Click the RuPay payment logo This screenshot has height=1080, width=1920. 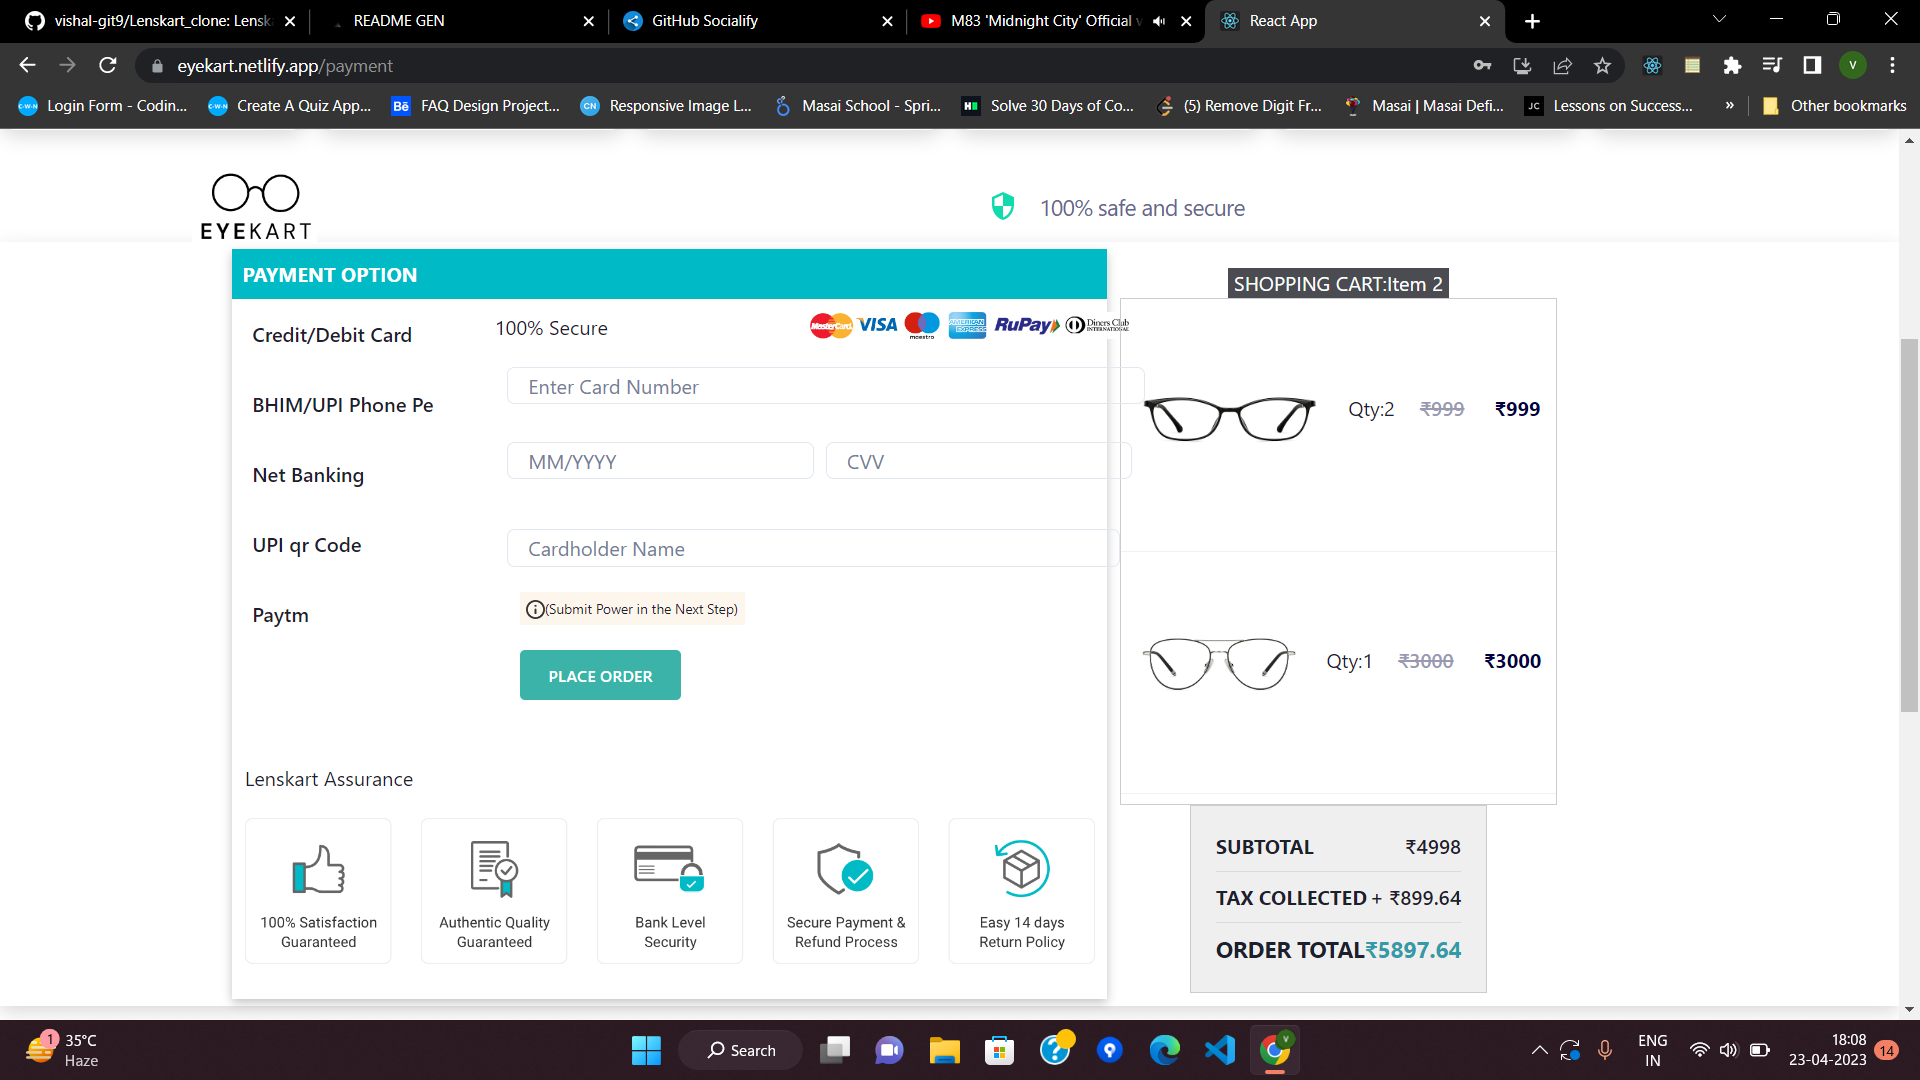(x=1026, y=325)
